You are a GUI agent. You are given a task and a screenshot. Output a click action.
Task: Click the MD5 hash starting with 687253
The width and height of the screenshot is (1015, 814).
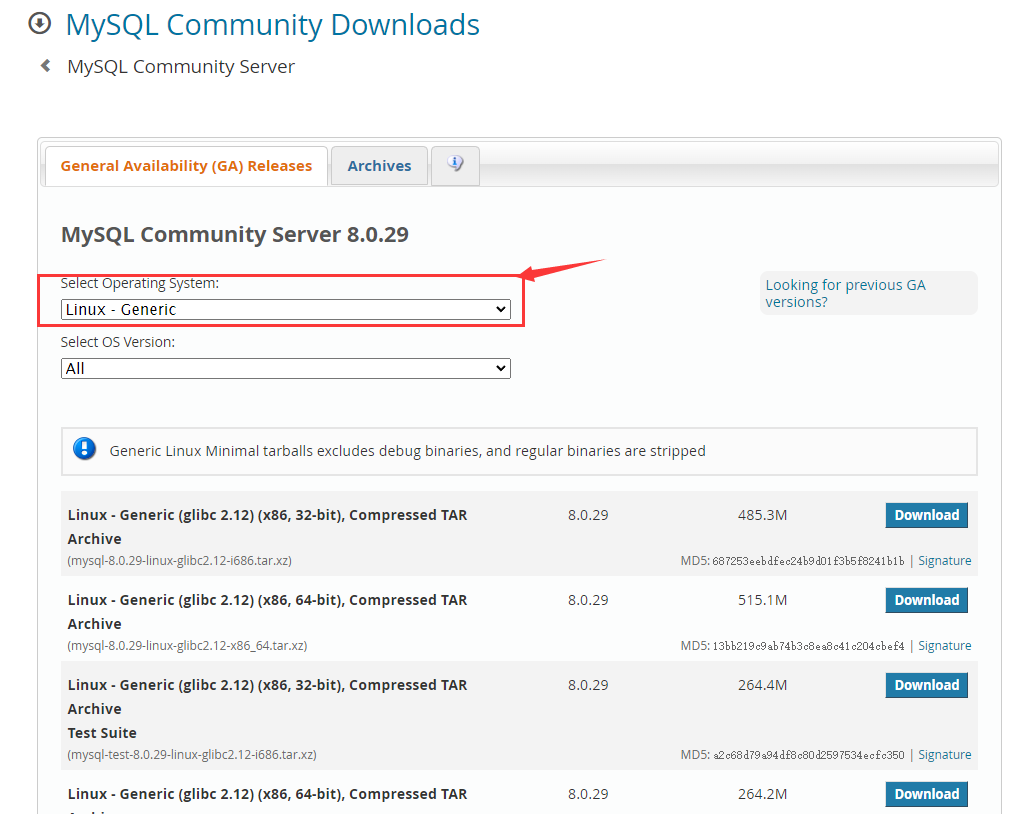pos(809,561)
